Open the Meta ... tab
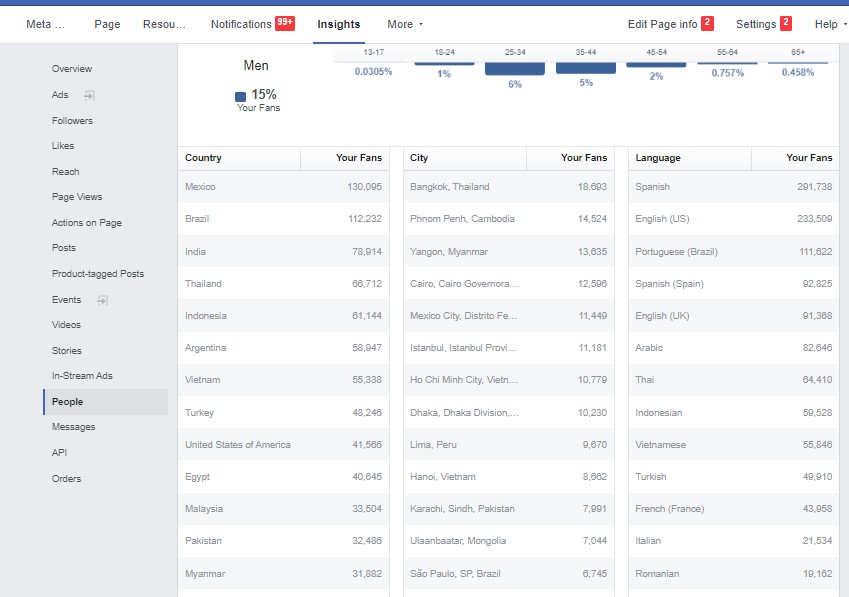 (45, 24)
